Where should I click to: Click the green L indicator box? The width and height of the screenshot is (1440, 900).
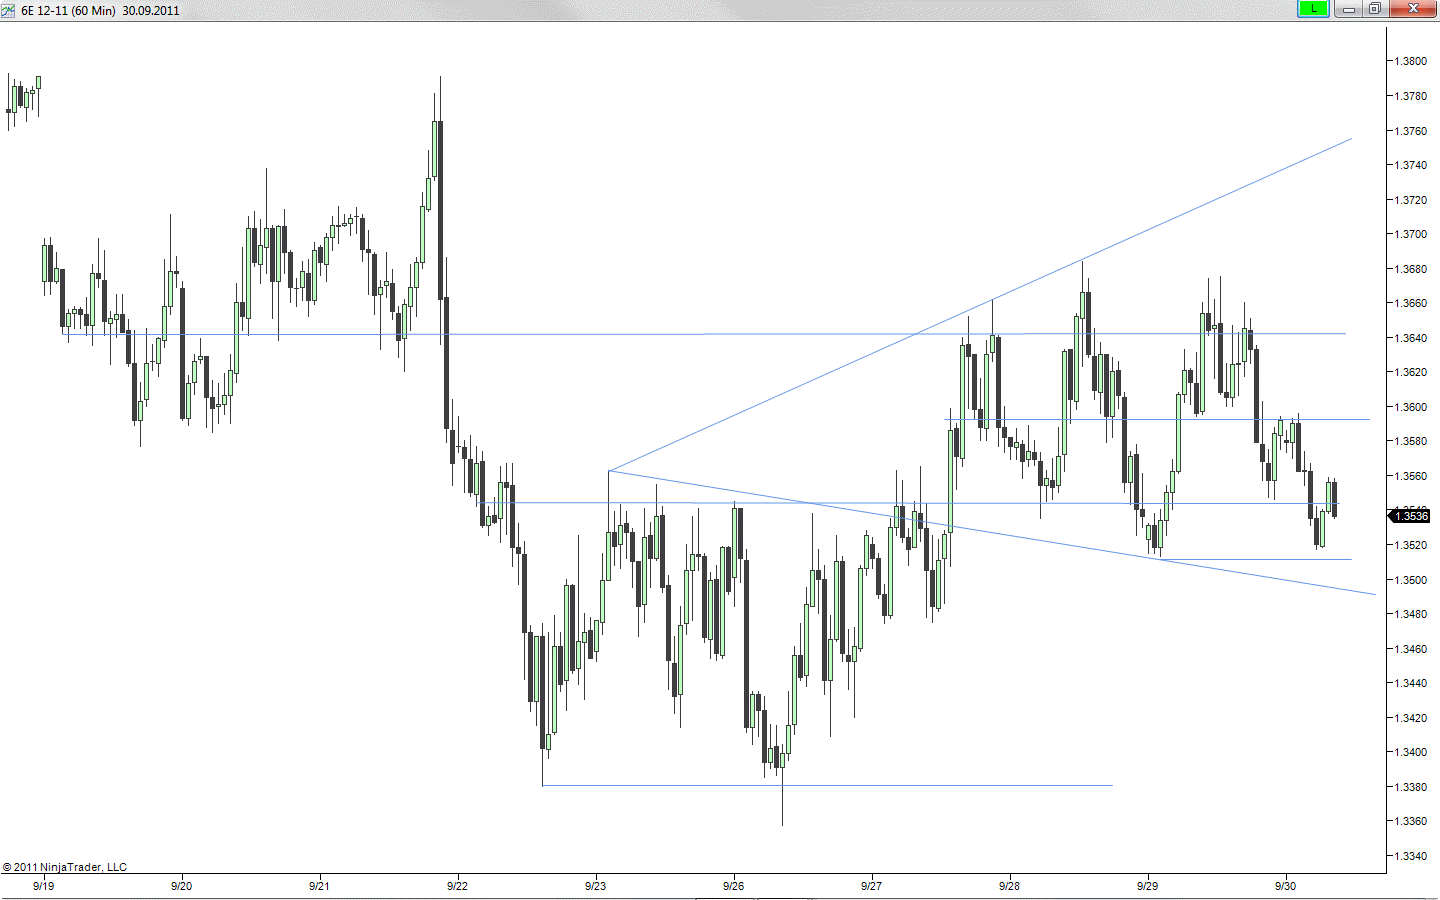coord(1313,9)
